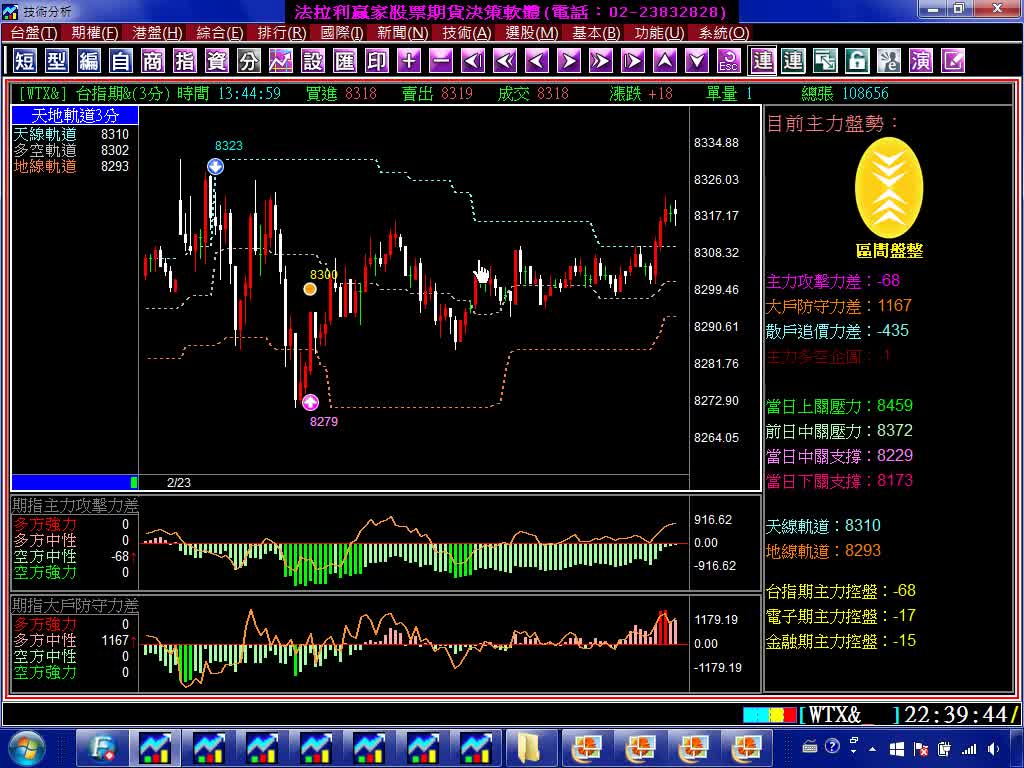Image resolution: width=1024 pixels, height=768 pixels.
Task: Click the pencil edit icon at toolbar end
Action: [953, 61]
